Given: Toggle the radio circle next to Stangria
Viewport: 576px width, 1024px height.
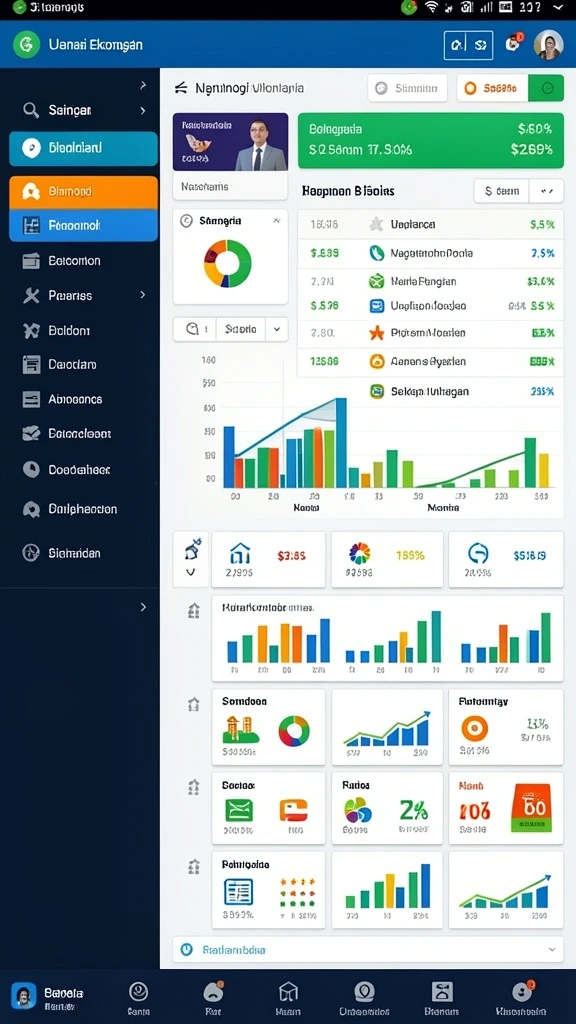Looking at the screenshot, I should pos(185,221).
